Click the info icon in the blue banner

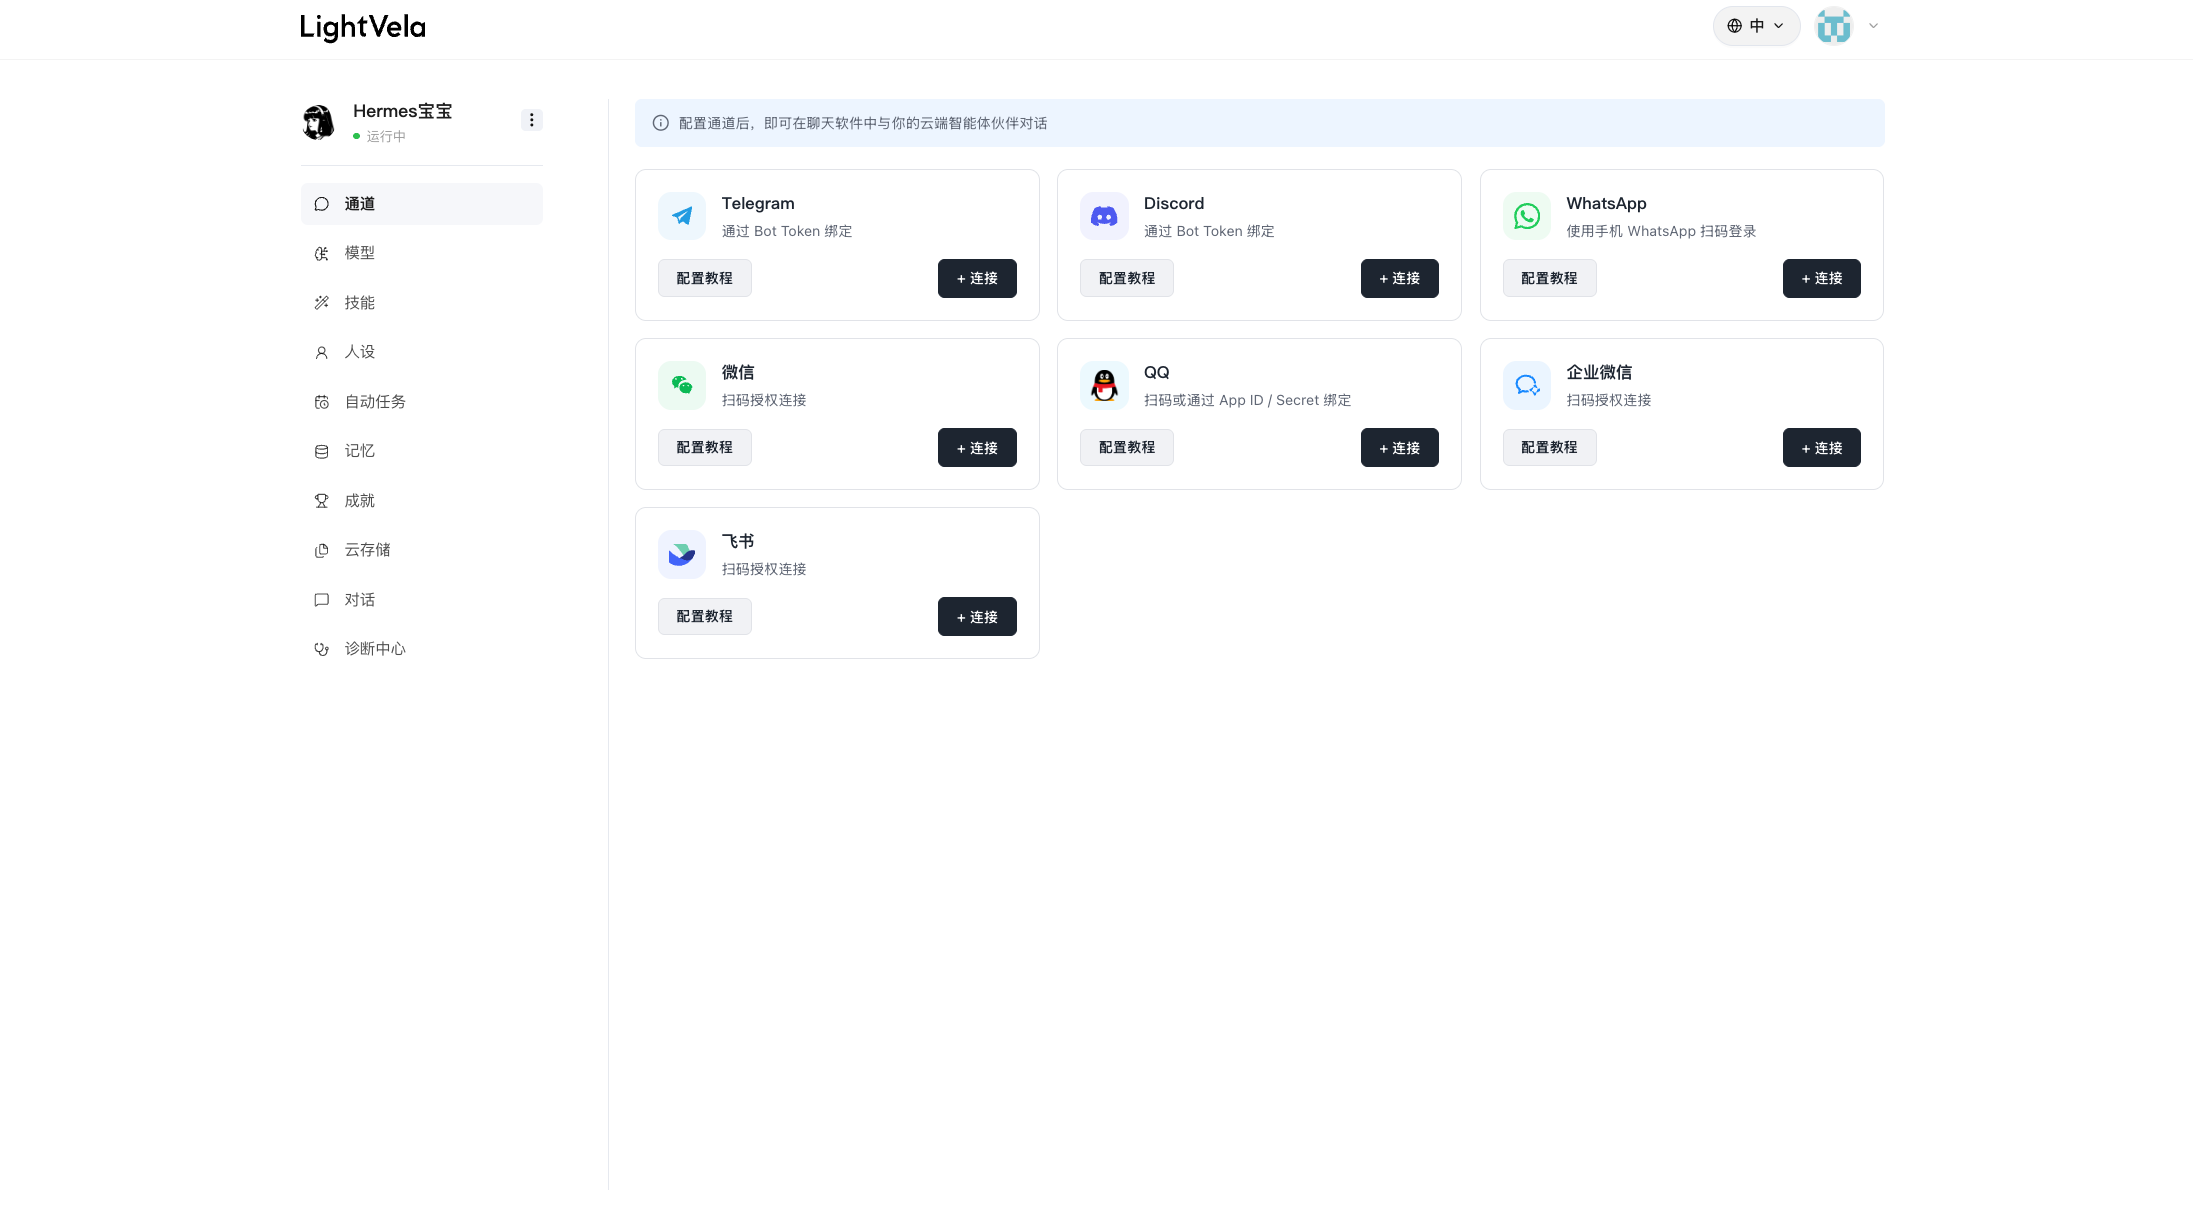661,123
